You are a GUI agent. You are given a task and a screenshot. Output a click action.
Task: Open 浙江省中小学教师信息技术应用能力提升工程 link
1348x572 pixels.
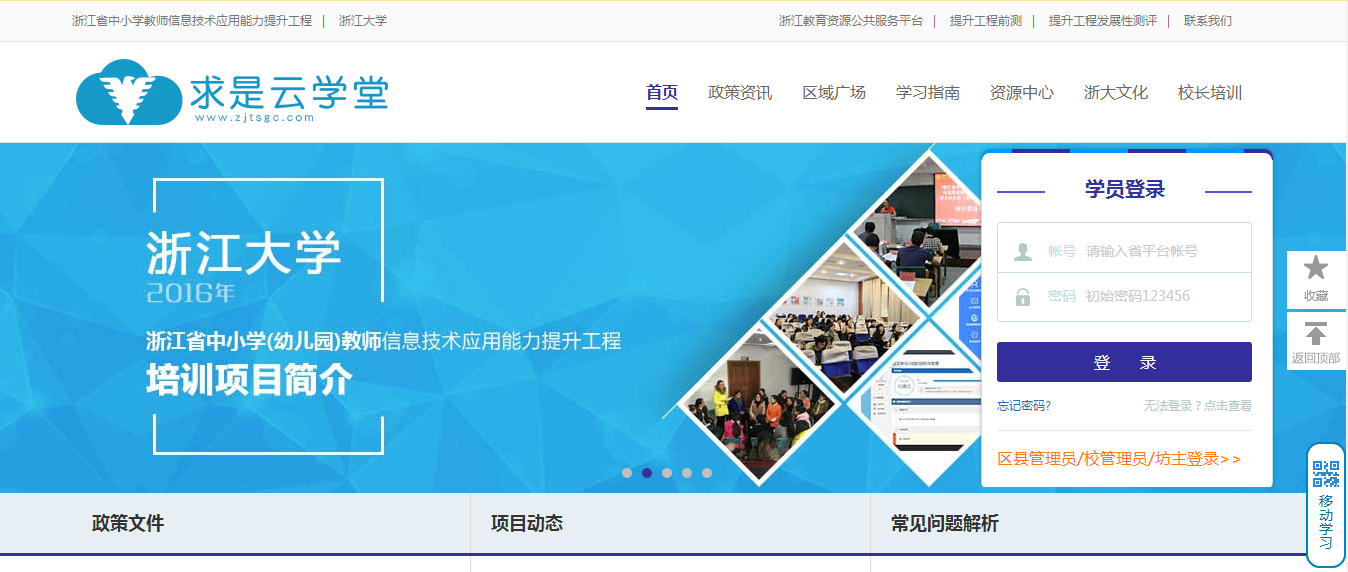(x=192, y=20)
